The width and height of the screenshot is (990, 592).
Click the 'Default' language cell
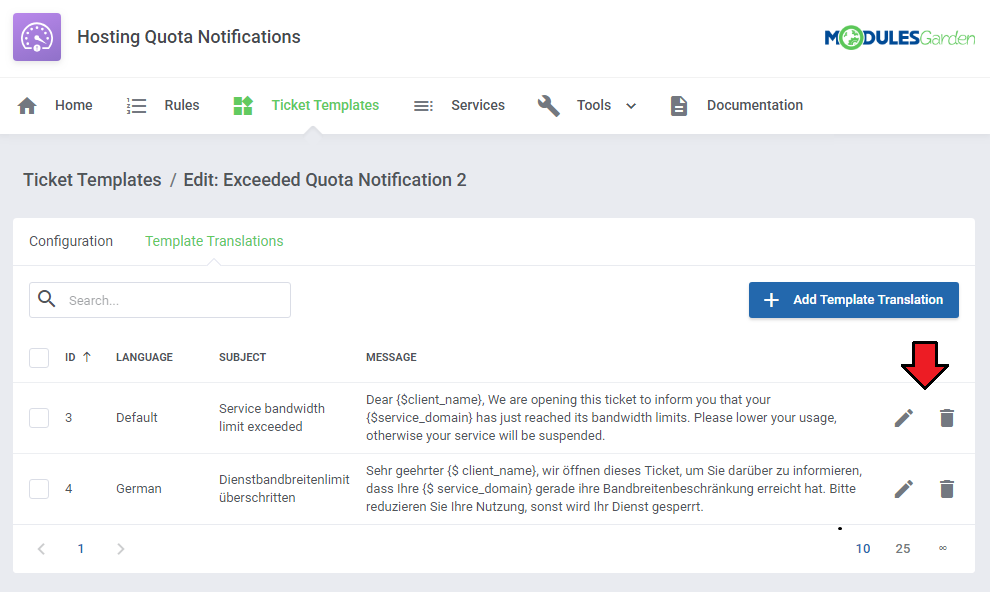pos(136,418)
